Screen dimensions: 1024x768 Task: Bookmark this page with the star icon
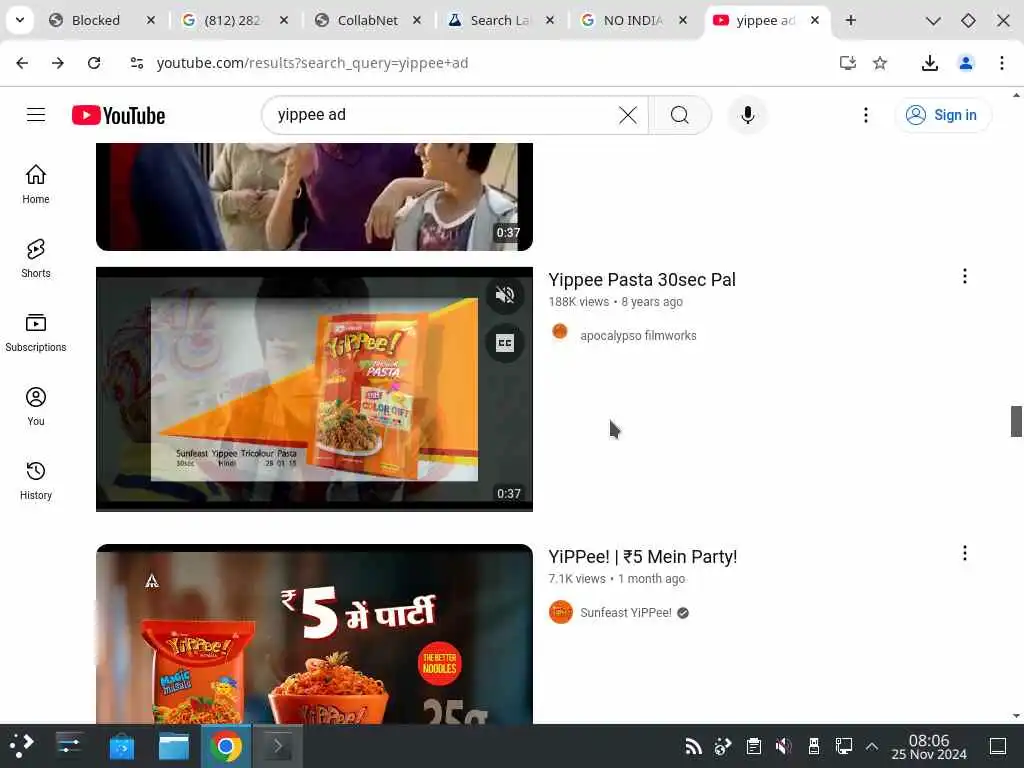[880, 63]
